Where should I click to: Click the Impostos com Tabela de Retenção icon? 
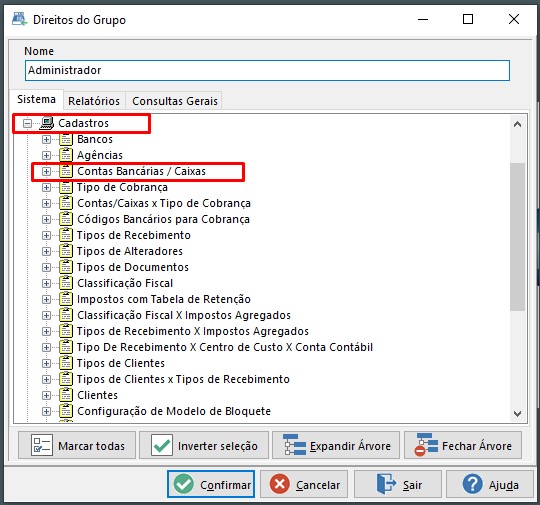tap(66, 299)
